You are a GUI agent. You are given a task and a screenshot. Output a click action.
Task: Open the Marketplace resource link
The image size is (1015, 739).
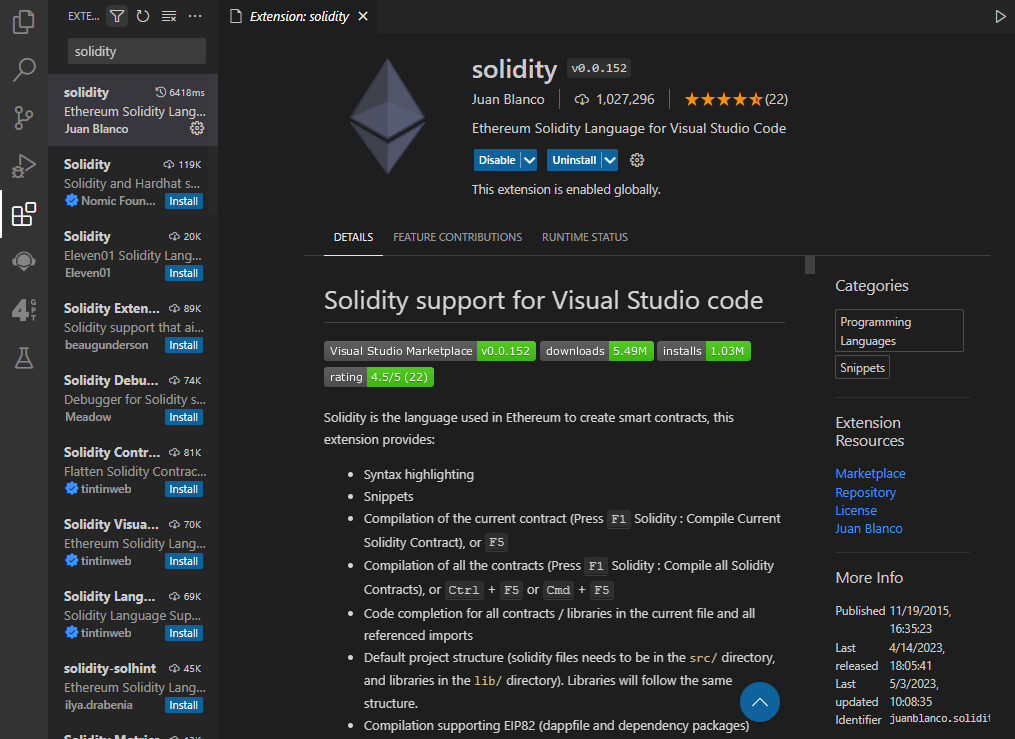[x=870, y=473]
